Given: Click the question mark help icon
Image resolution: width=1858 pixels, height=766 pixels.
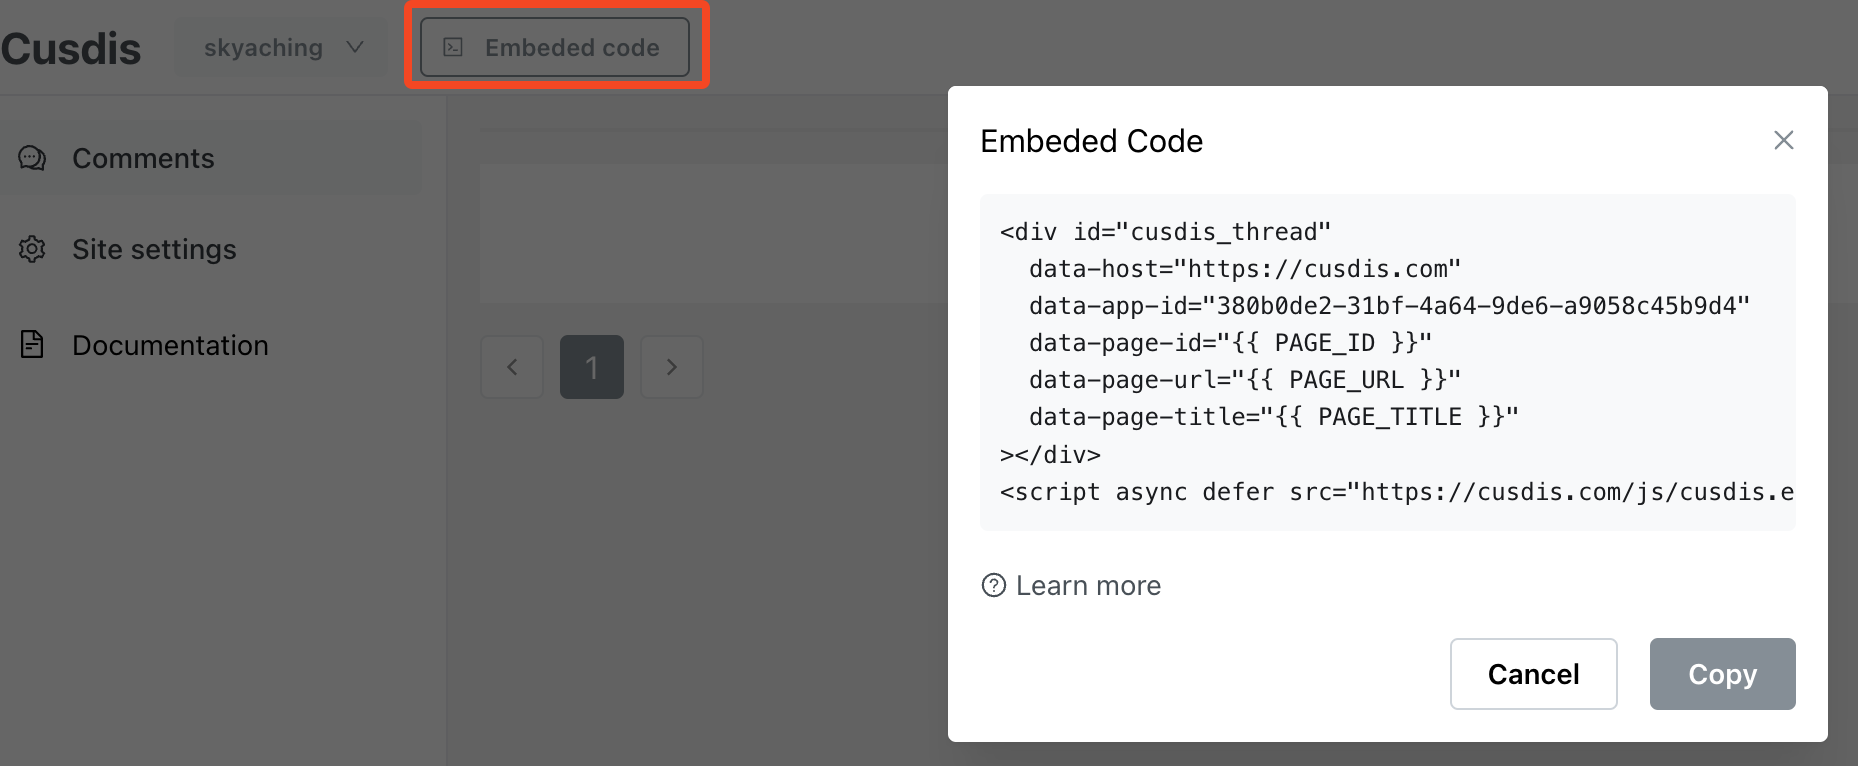Looking at the screenshot, I should point(994,585).
